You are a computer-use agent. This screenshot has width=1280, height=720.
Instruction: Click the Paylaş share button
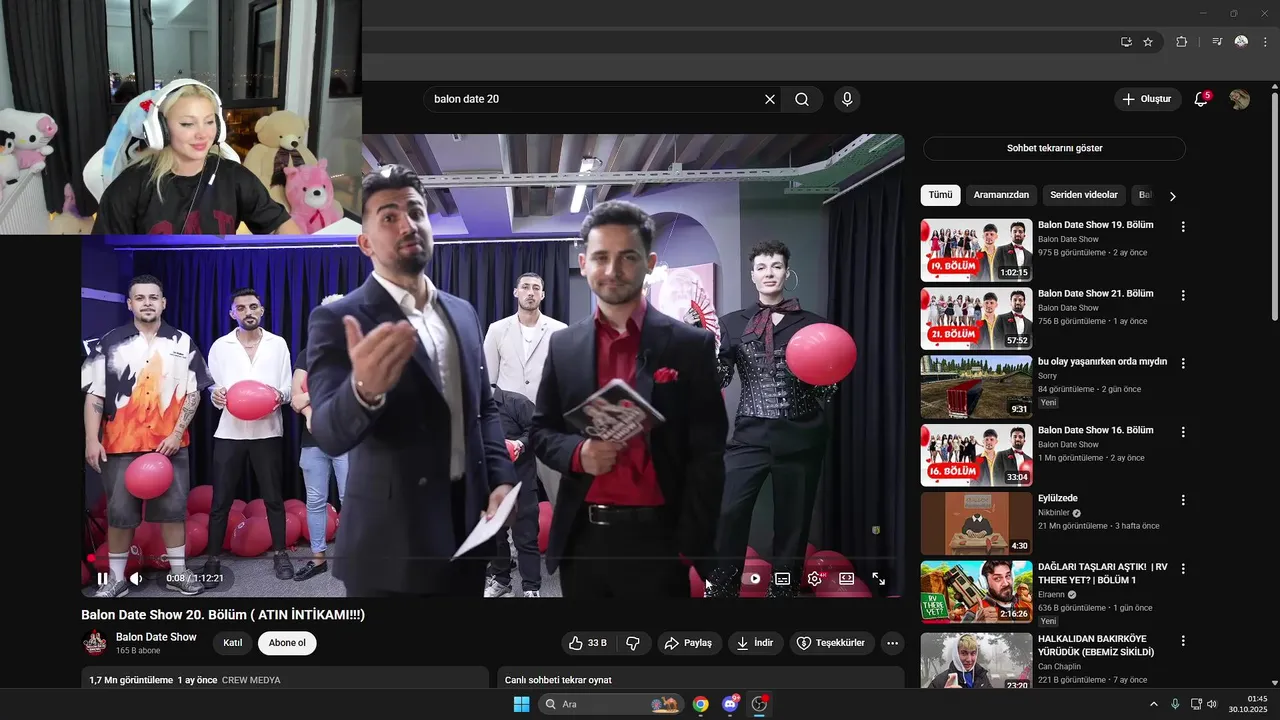(689, 643)
